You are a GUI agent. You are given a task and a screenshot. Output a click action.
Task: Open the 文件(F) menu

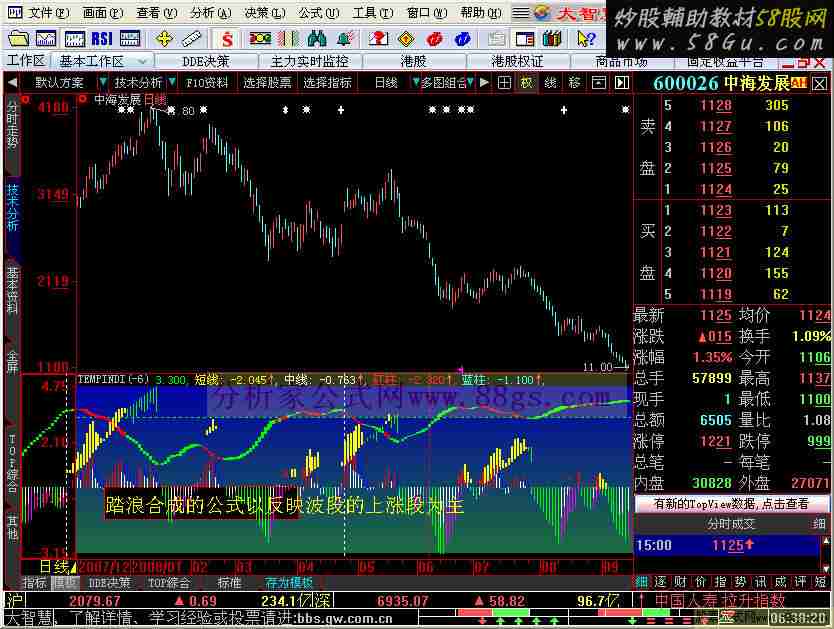(x=48, y=12)
